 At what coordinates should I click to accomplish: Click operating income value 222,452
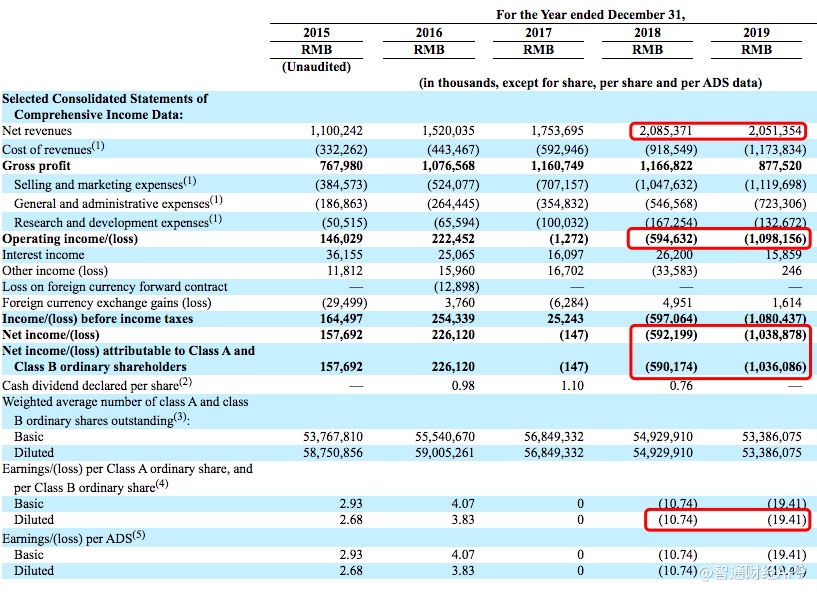point(453,239)
